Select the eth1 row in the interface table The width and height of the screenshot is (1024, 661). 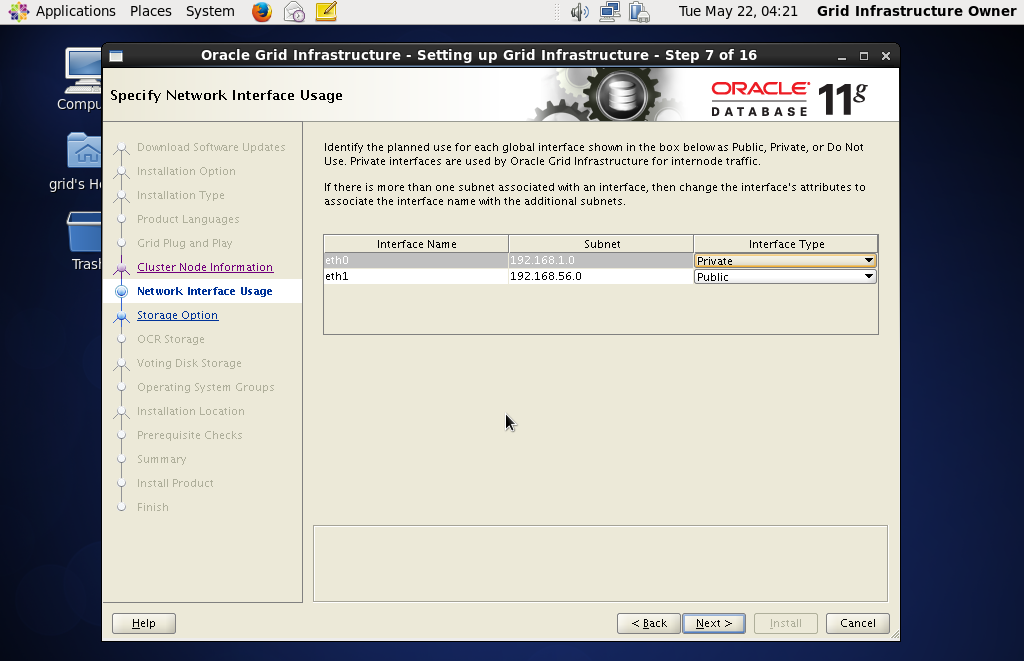[415, 277]
